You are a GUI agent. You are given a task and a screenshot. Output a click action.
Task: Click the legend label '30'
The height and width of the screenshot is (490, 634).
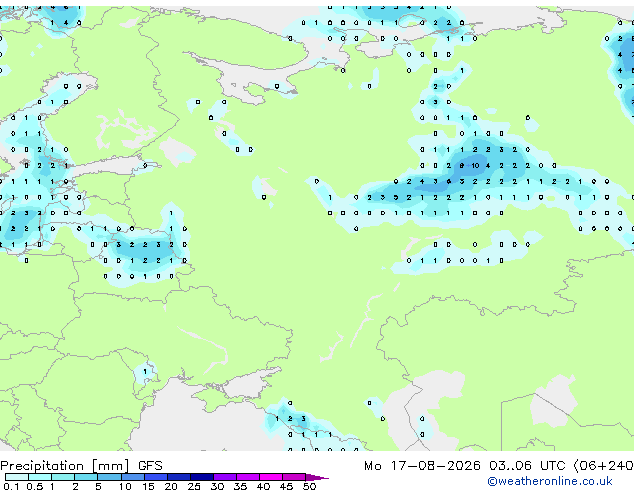click(217, 486)
